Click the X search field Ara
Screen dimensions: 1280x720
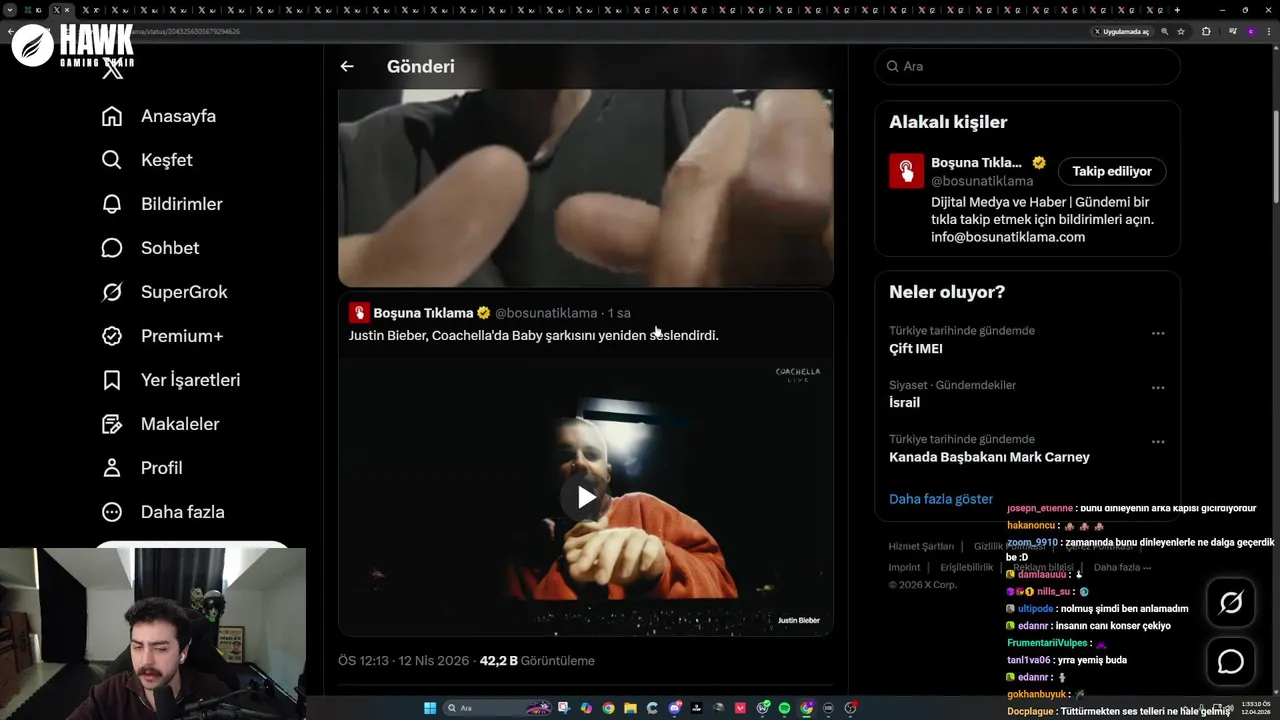(x=1027, y=66)
